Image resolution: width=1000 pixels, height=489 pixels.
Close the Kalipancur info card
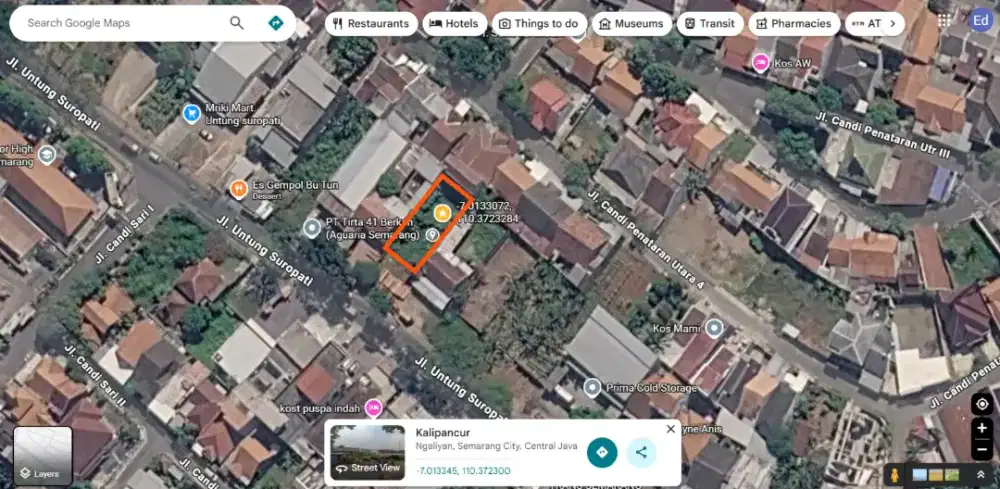[670, 429]
